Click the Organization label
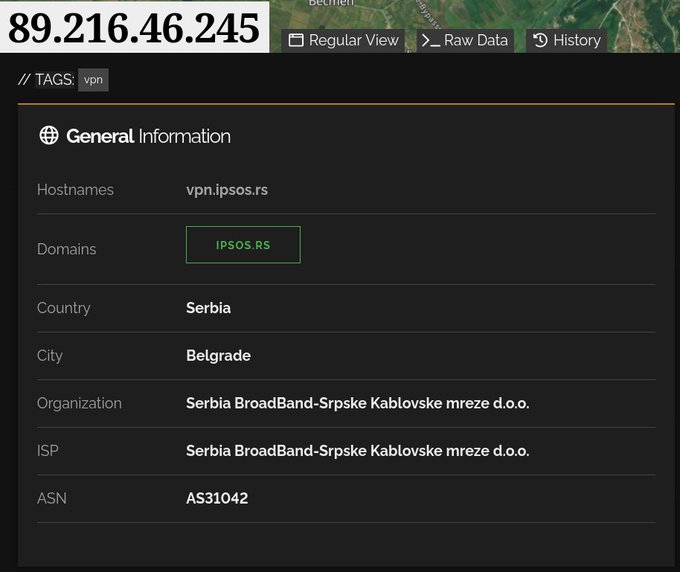Image resolution: width=680 pixels, height=572 pixels. click(79, 403)
